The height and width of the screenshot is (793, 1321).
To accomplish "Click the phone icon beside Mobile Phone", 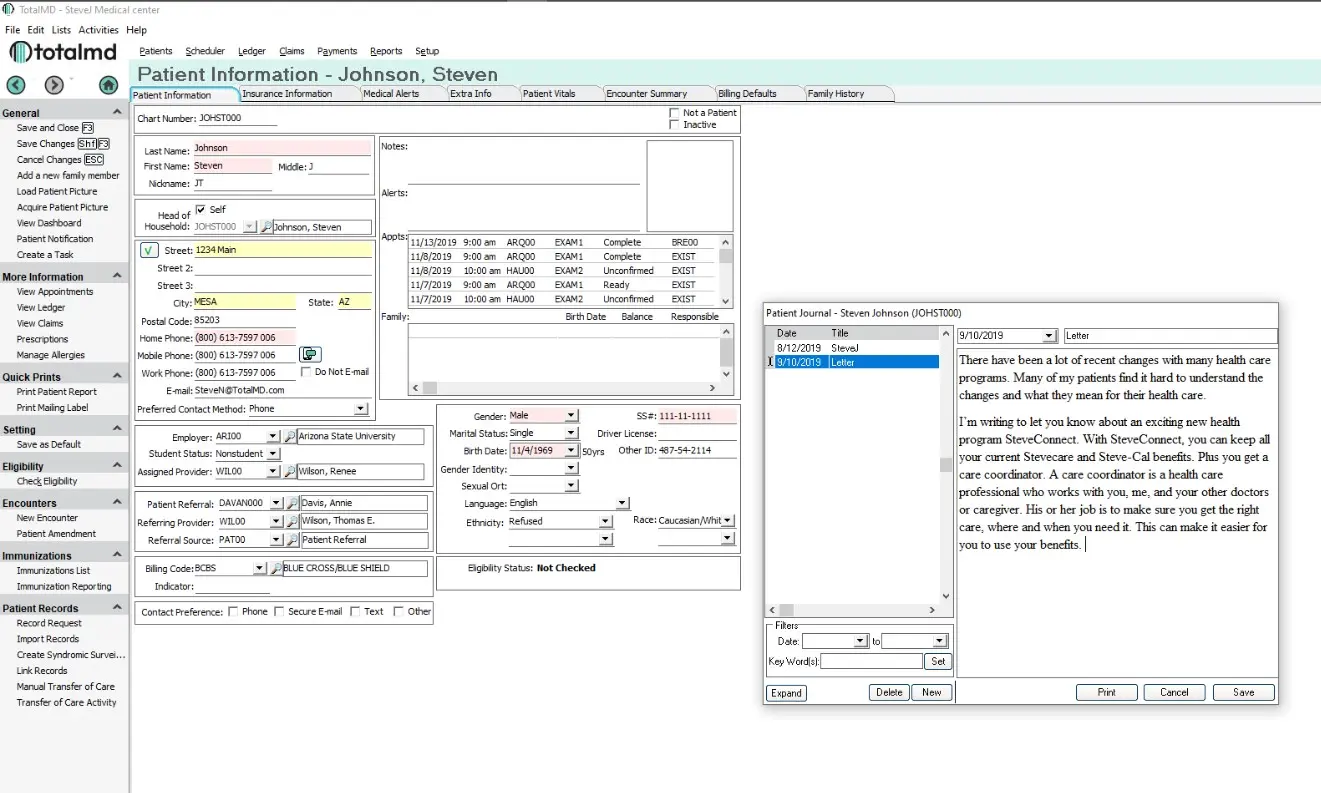I will pos(310,354).
